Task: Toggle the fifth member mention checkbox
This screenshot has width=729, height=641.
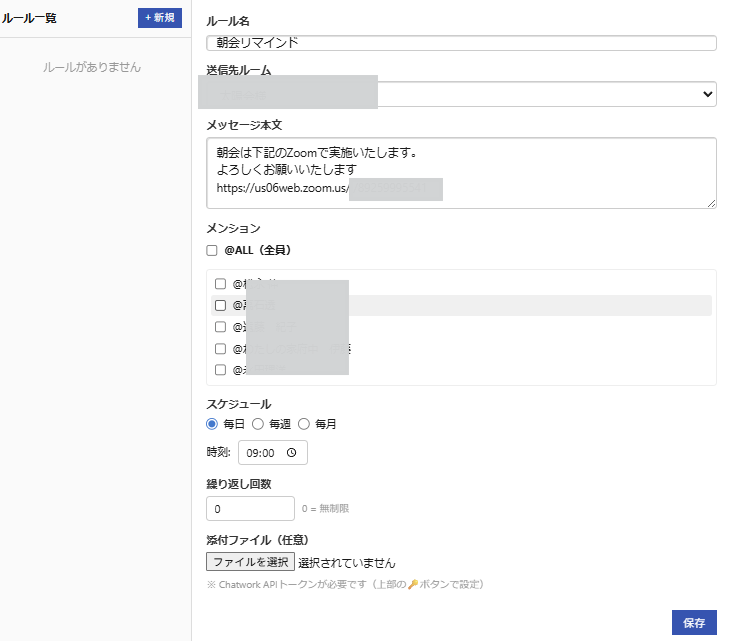Action: point(220,370)
